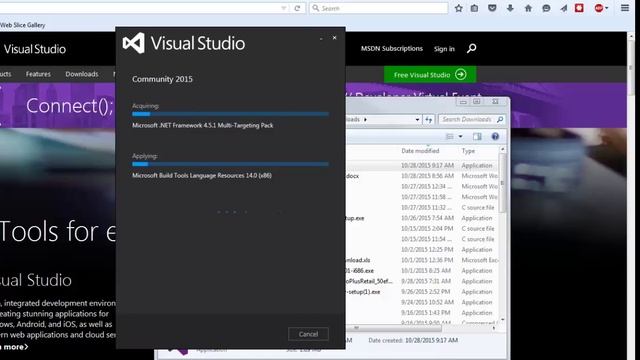Screen dimensions: 640x360
Task: Go to the browser home page icon
Action: pyautogui.click(x=528, y=8)
